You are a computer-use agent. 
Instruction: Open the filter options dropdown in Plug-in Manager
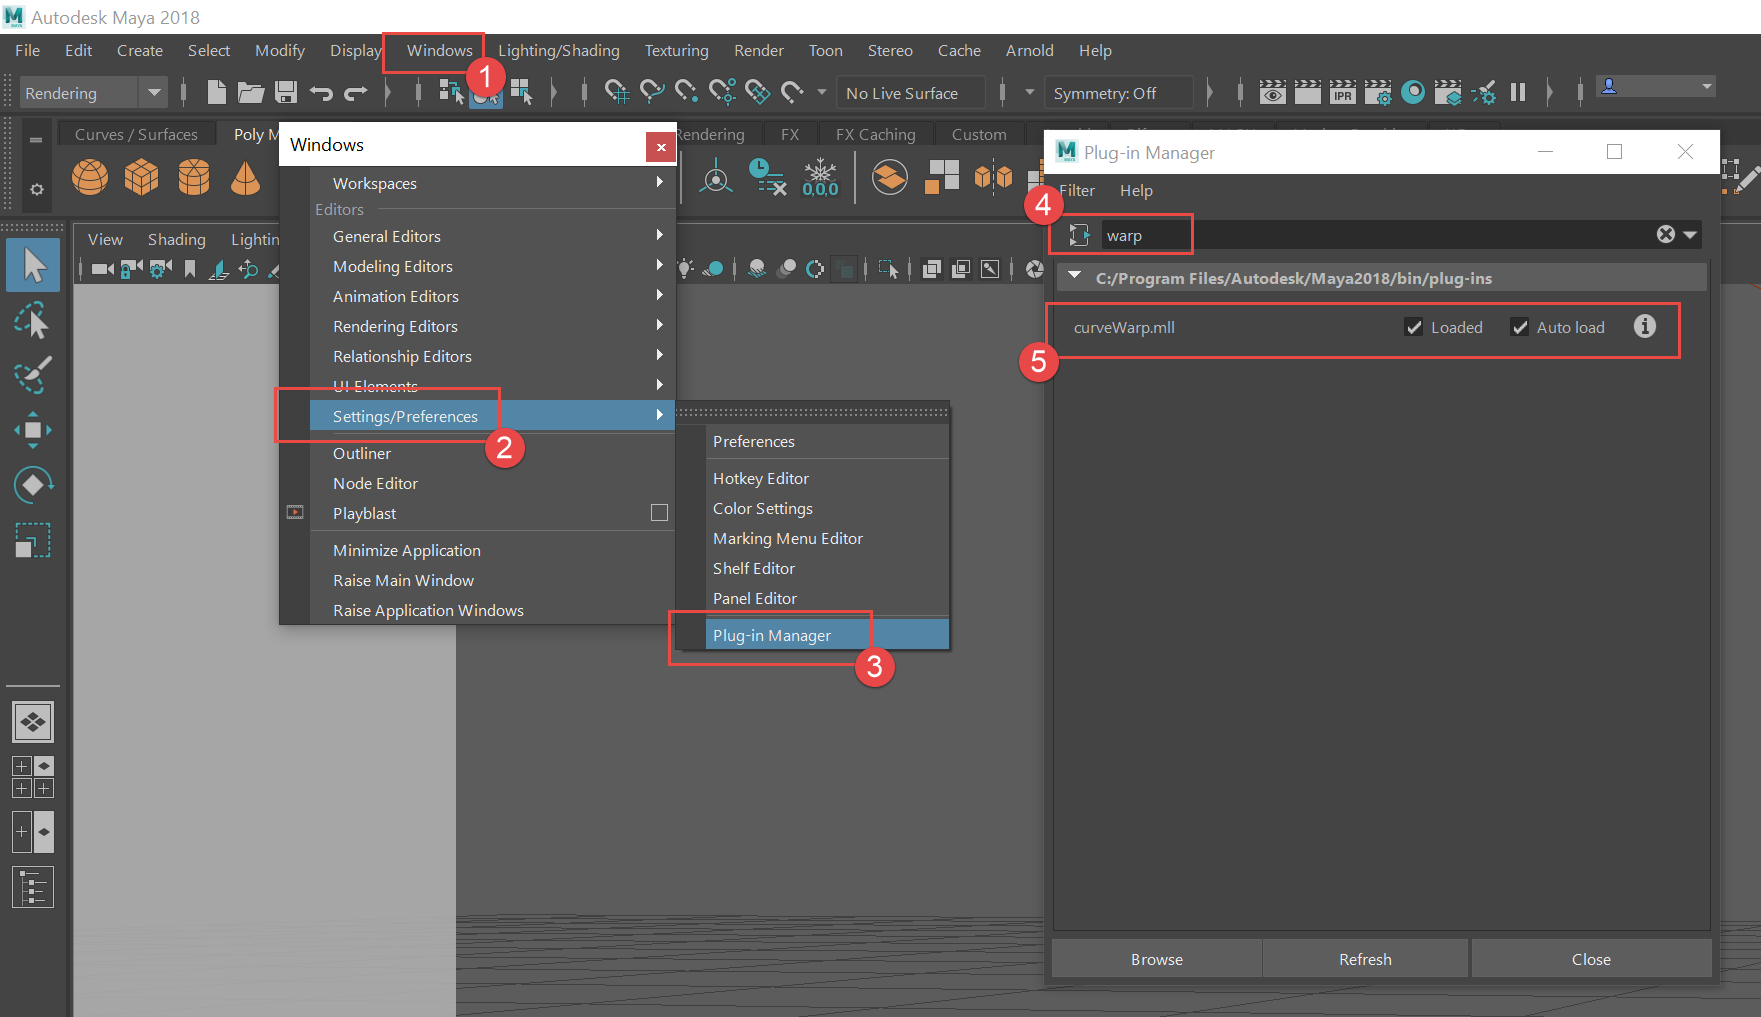(1689, 234)
